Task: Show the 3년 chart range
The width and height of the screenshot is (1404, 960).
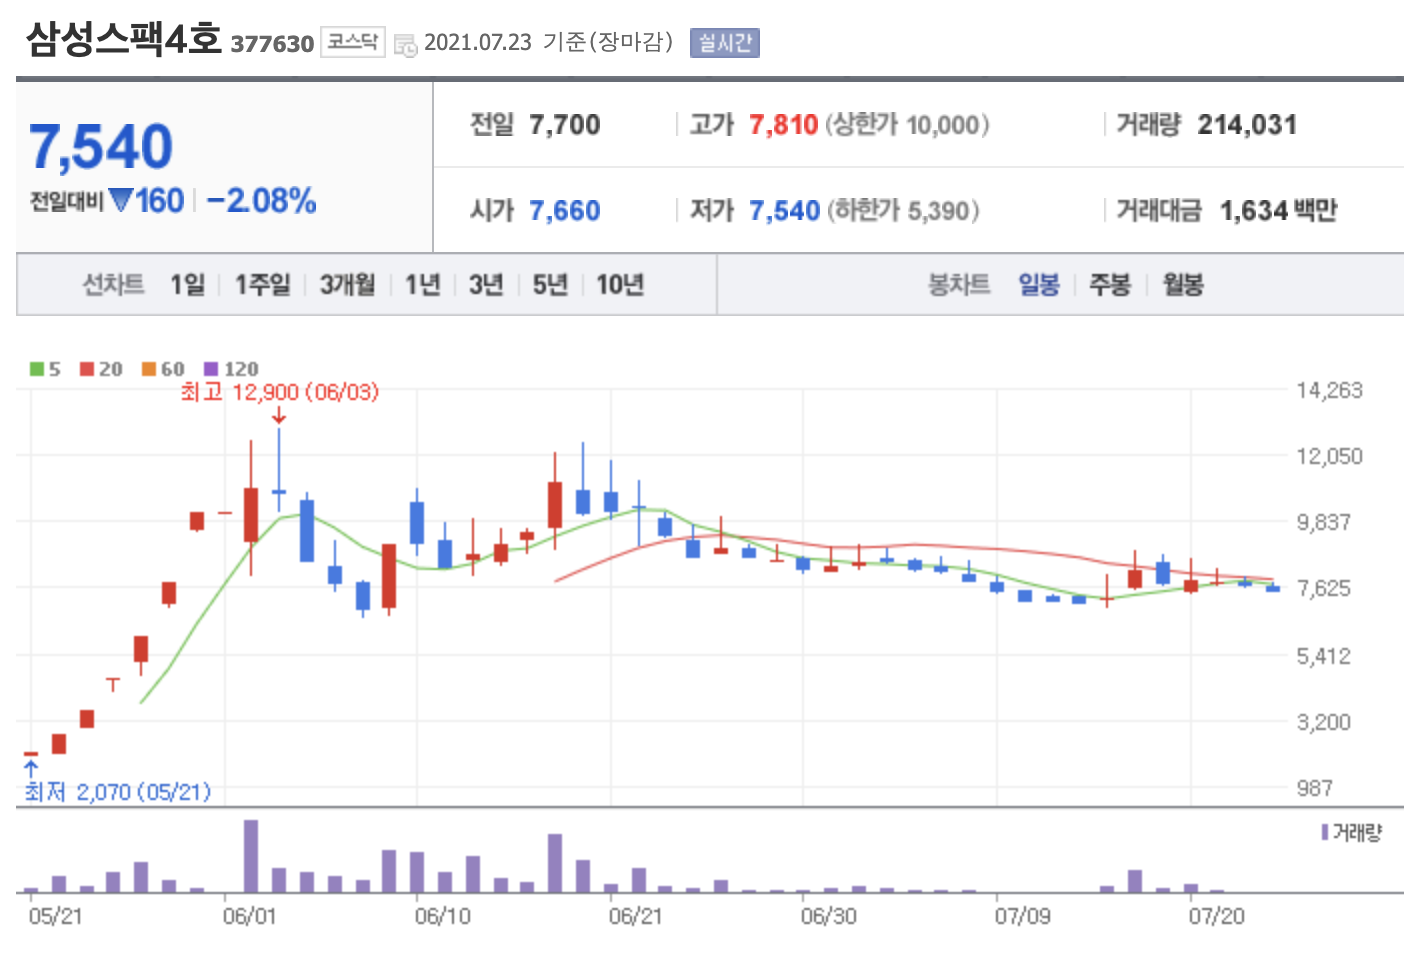Action: pyautogui.click(x=486, y=285)
